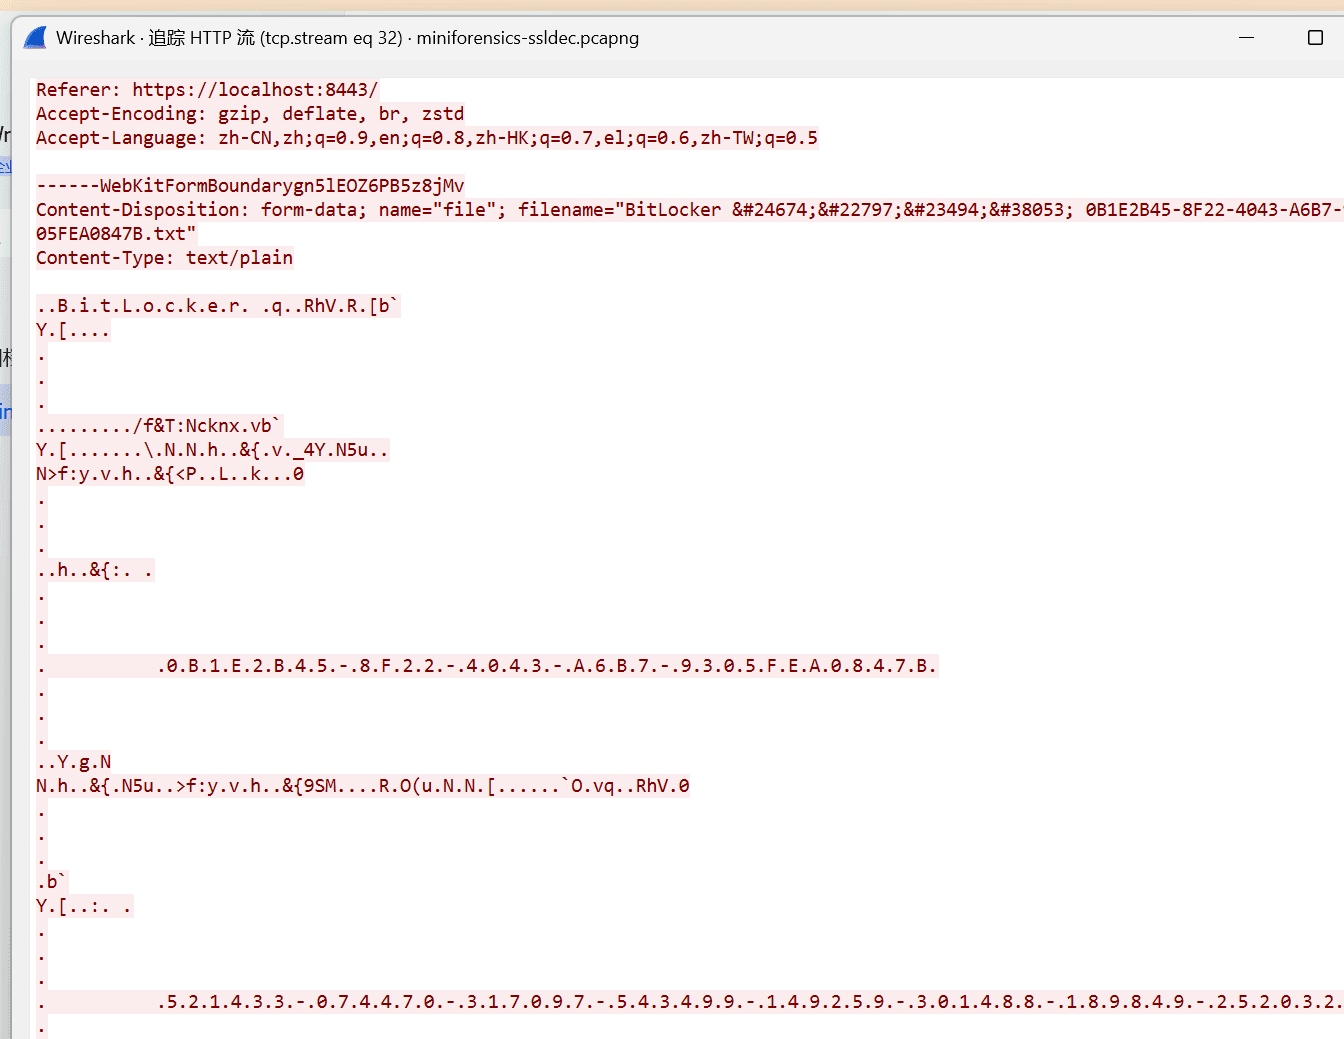Select the Referer https://localhost:8443/ line

207,90
